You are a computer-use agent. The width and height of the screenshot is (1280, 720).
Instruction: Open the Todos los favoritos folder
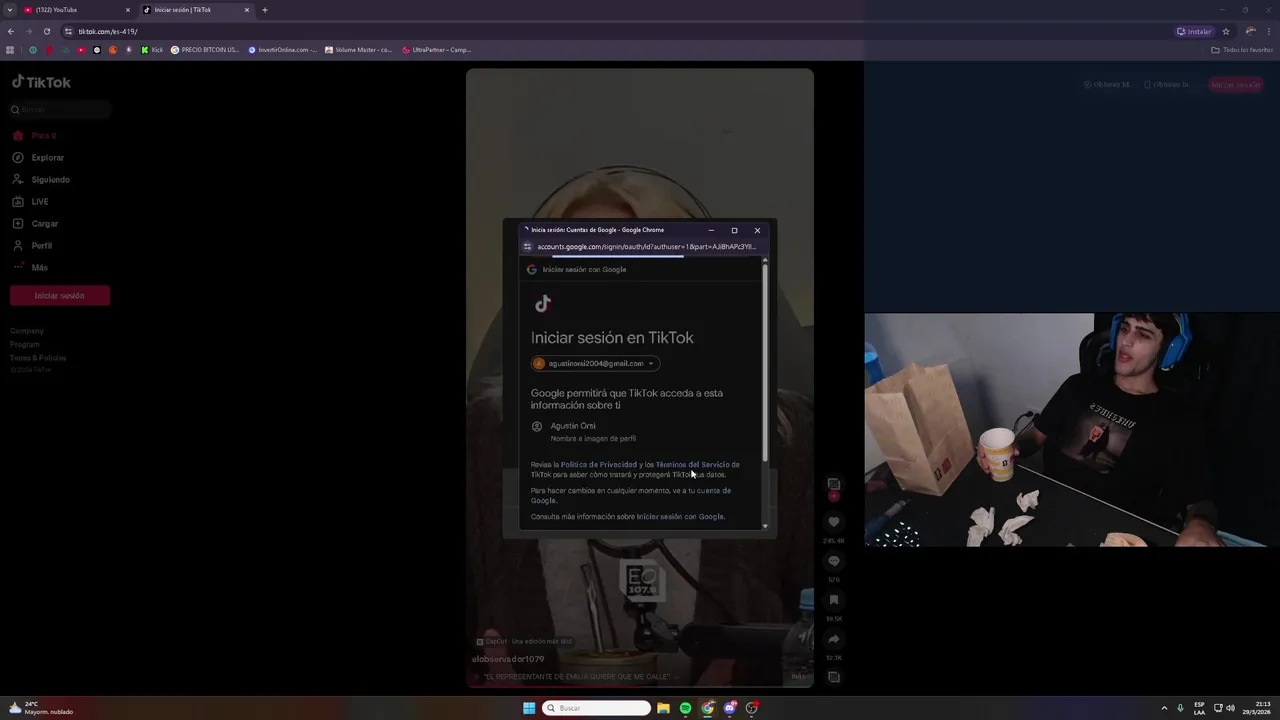point(1242,50)
